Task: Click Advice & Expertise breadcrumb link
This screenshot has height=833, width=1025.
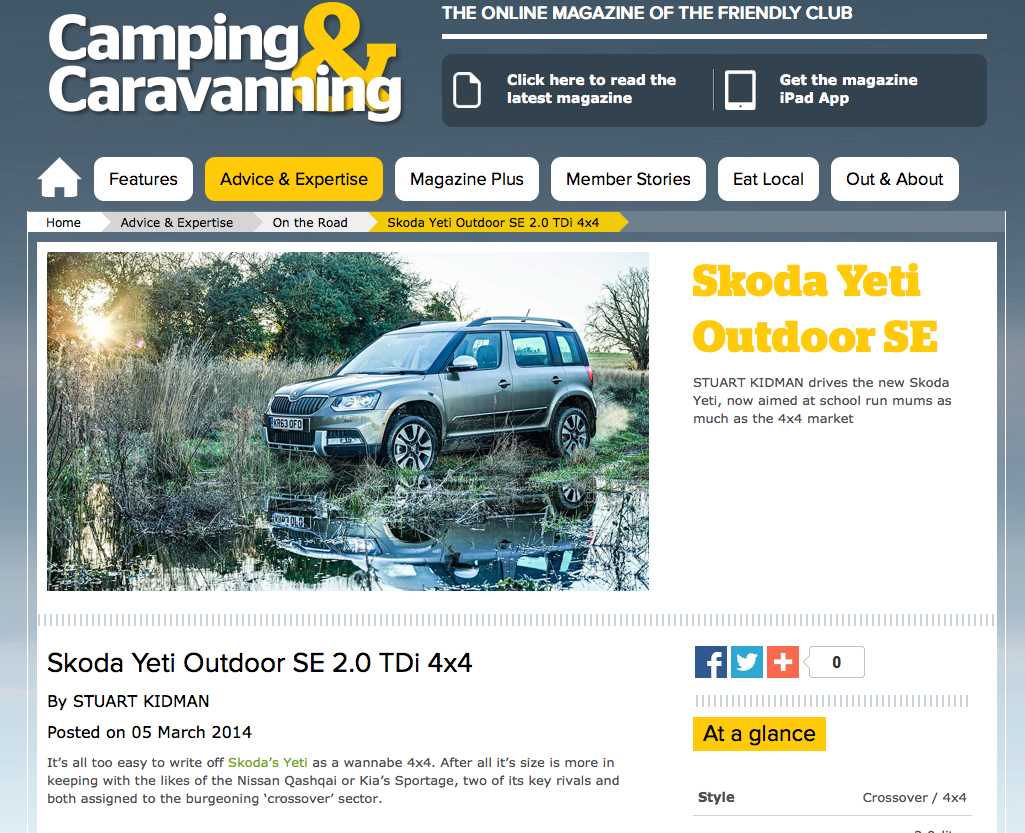Action: [x=176, y=222]
